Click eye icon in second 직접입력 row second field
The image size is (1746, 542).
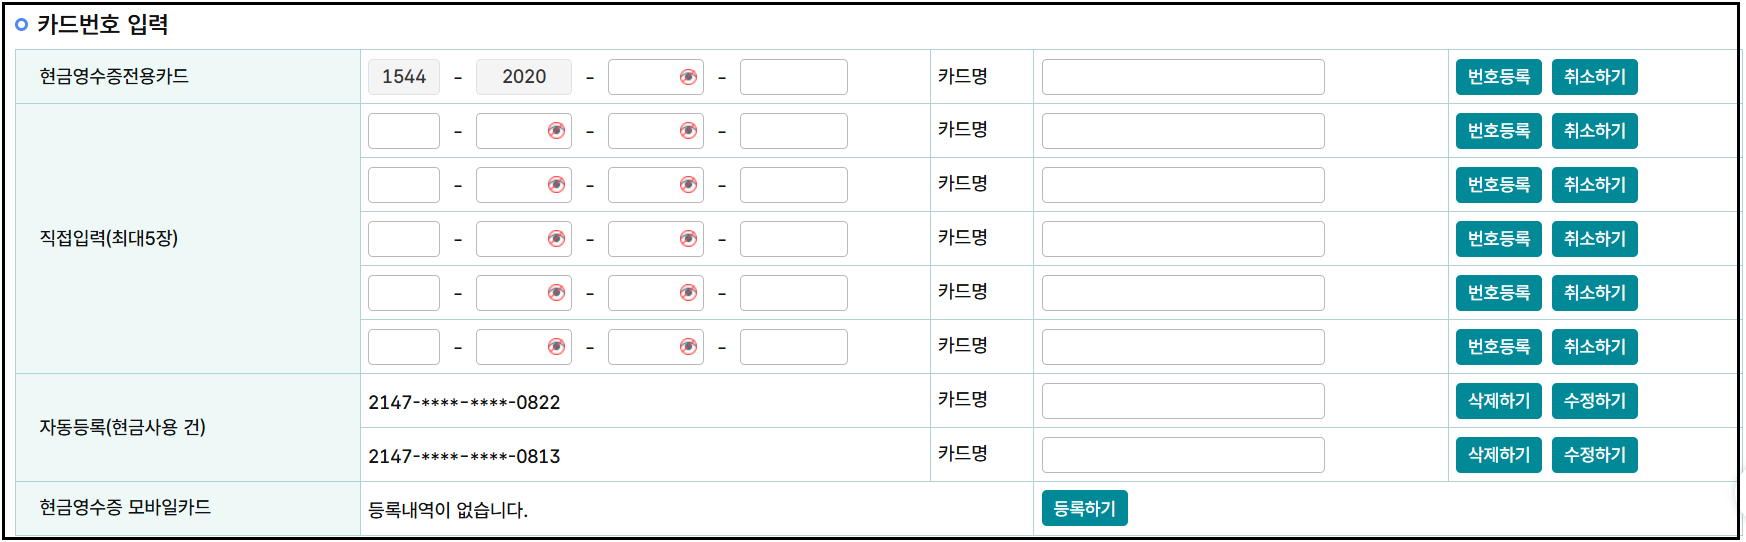[556, 185]
